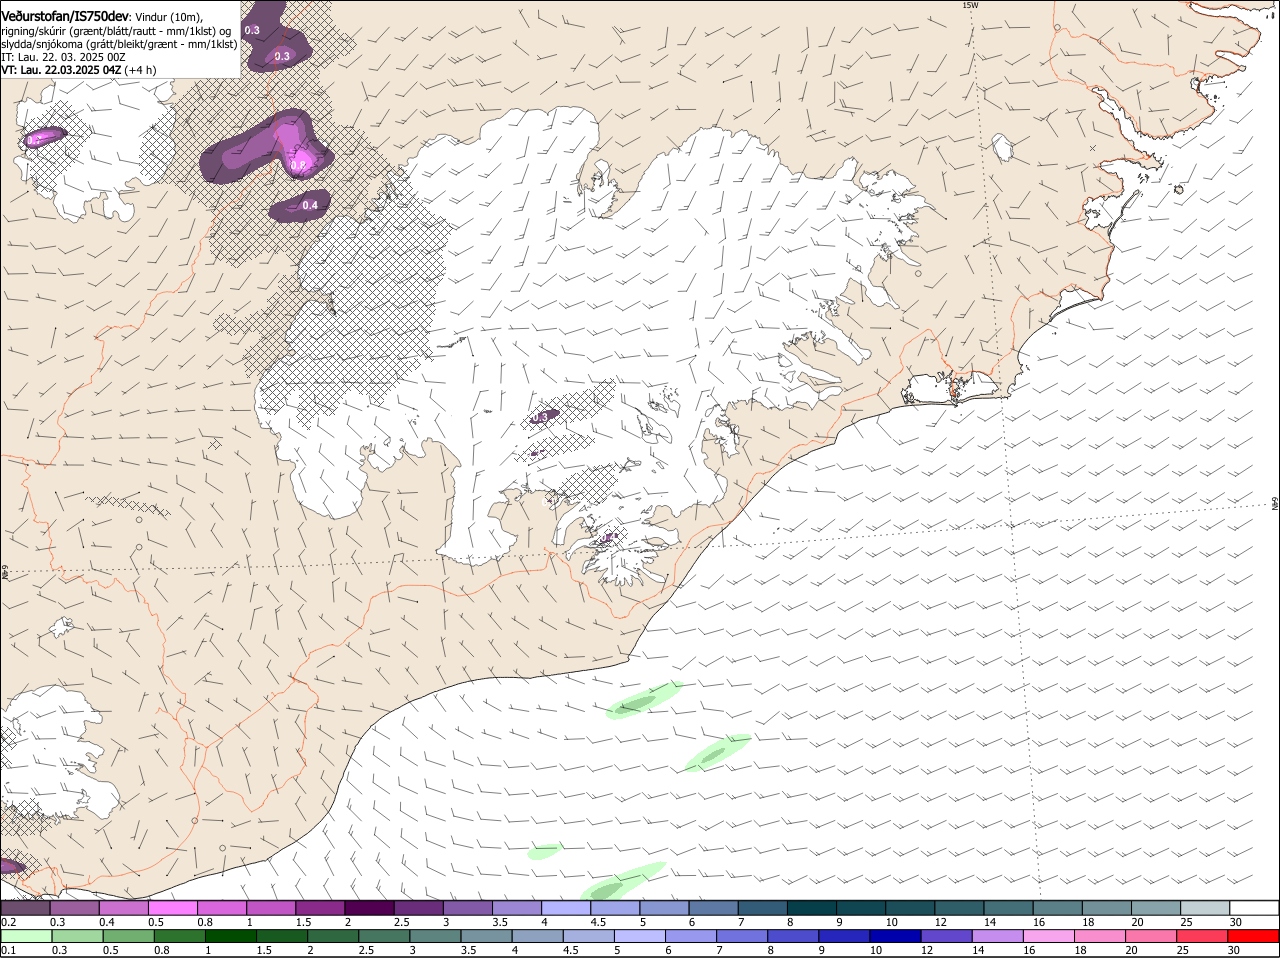Select top scale swatch between 8 and 9
Image resolution: width=1280 pixels, height=958 pixels.
click(x=810, y=908)
